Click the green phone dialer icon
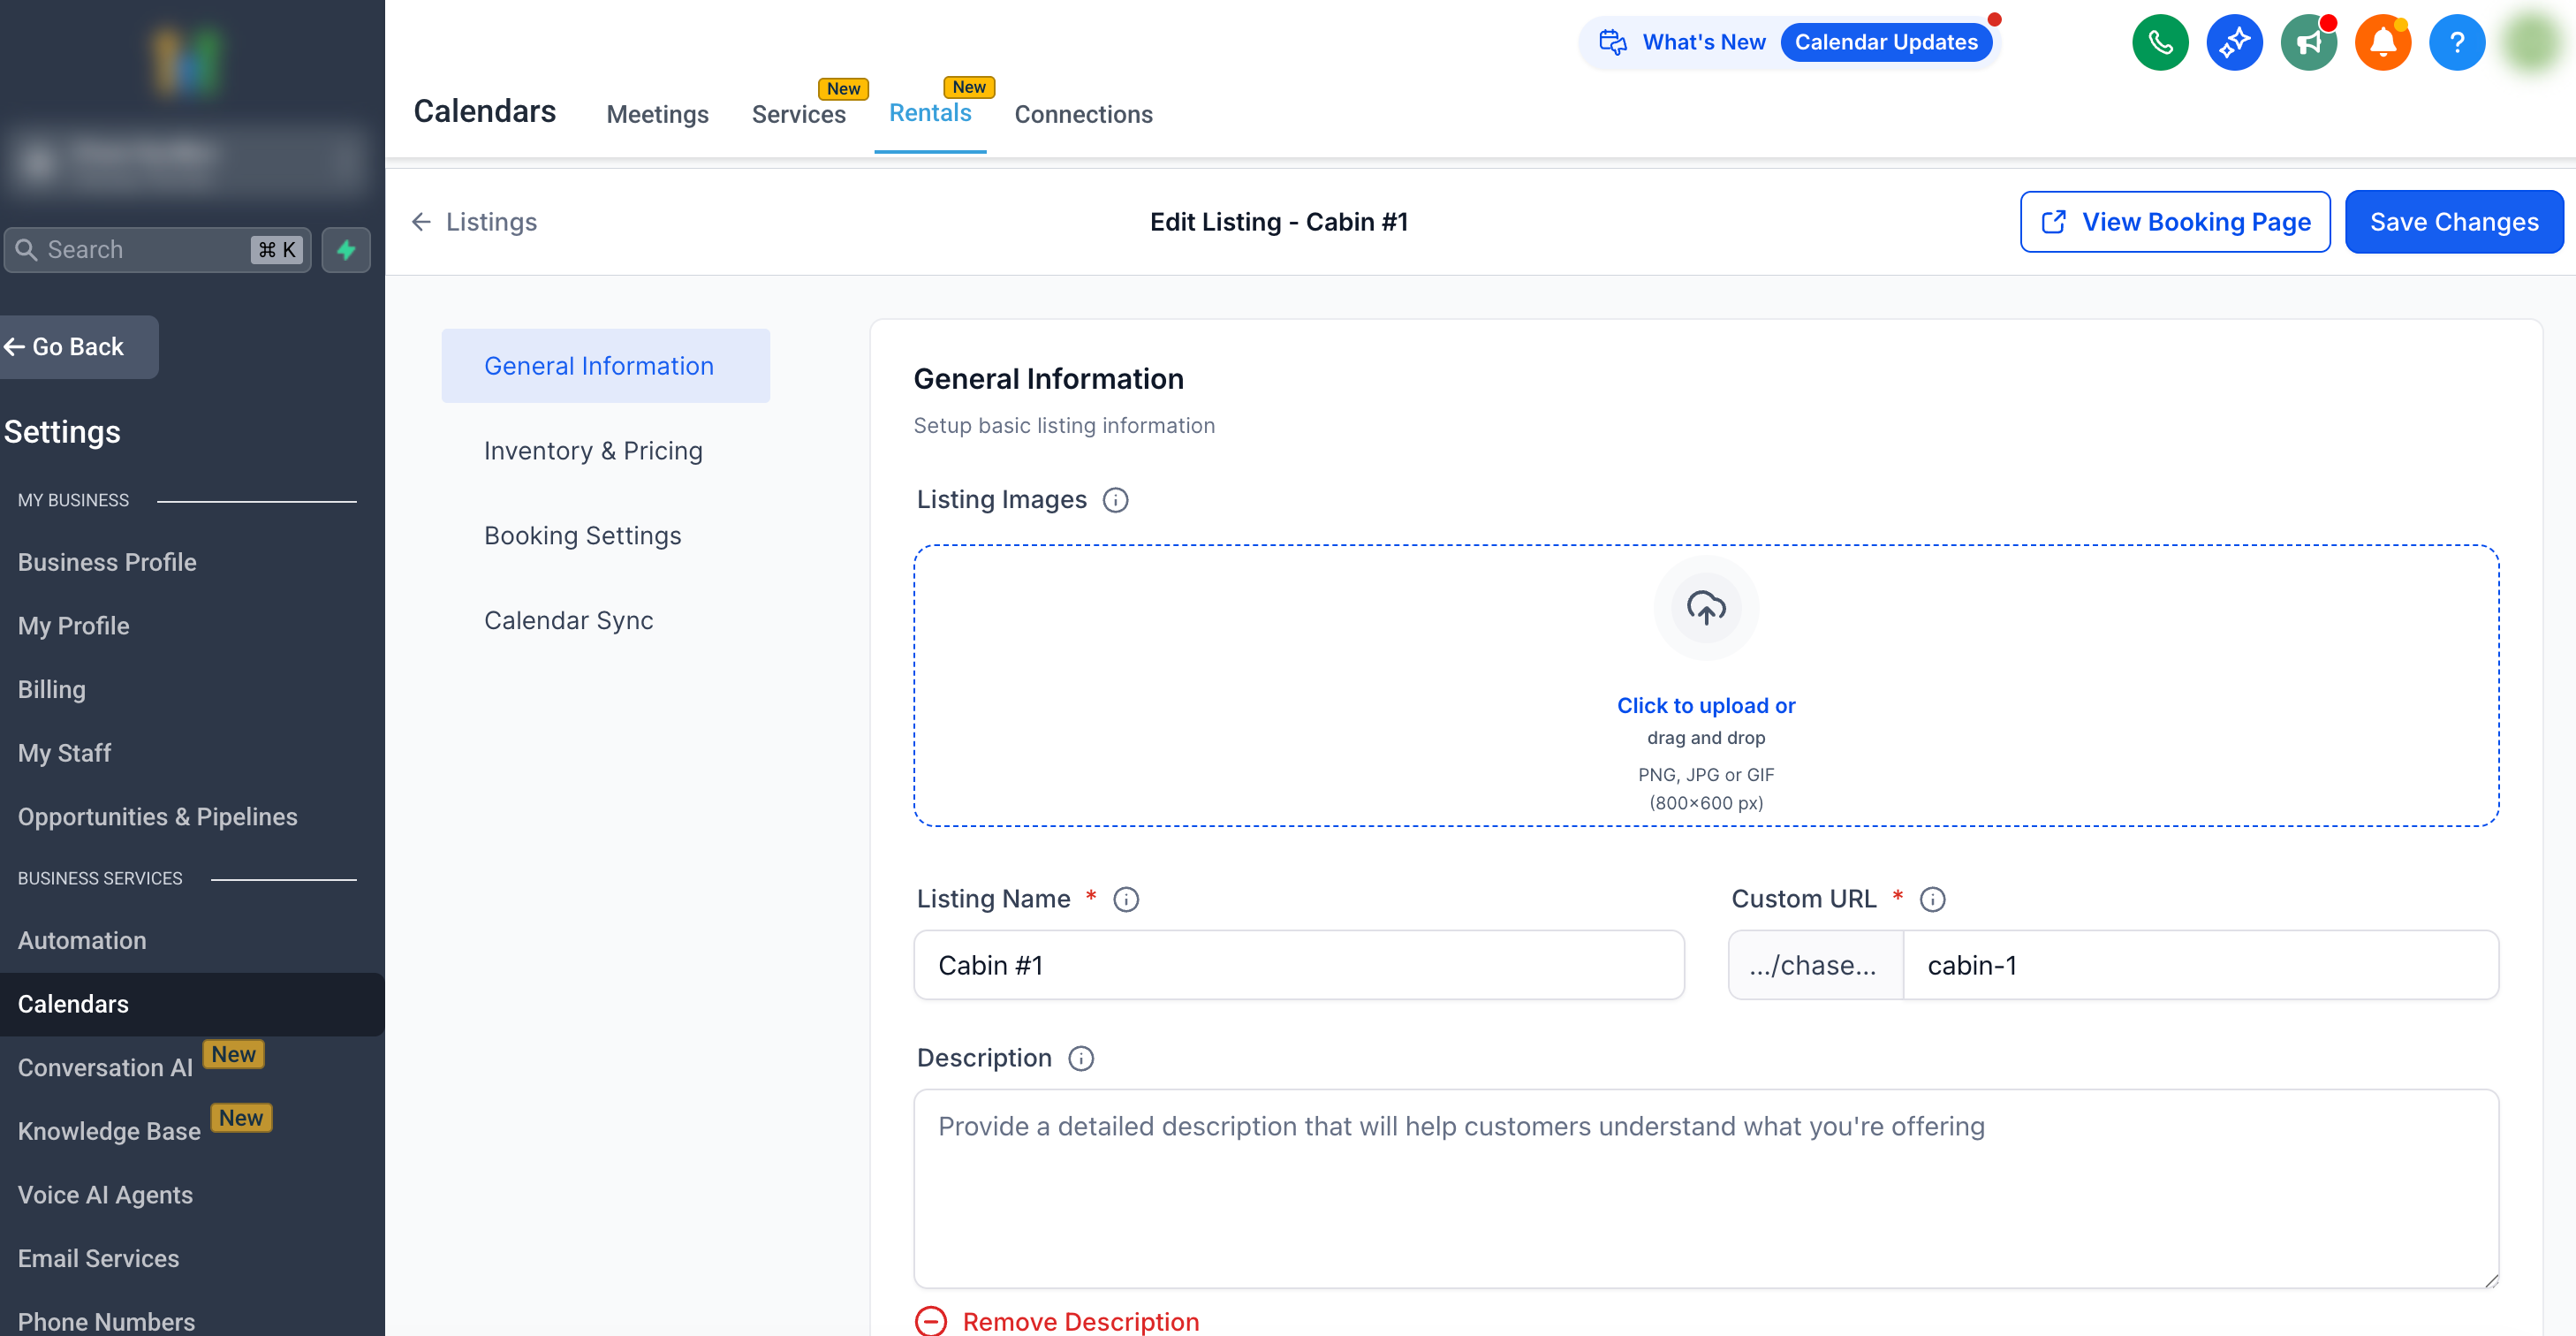The height and width of the screenshot is (1336, 2576). 2160,43
